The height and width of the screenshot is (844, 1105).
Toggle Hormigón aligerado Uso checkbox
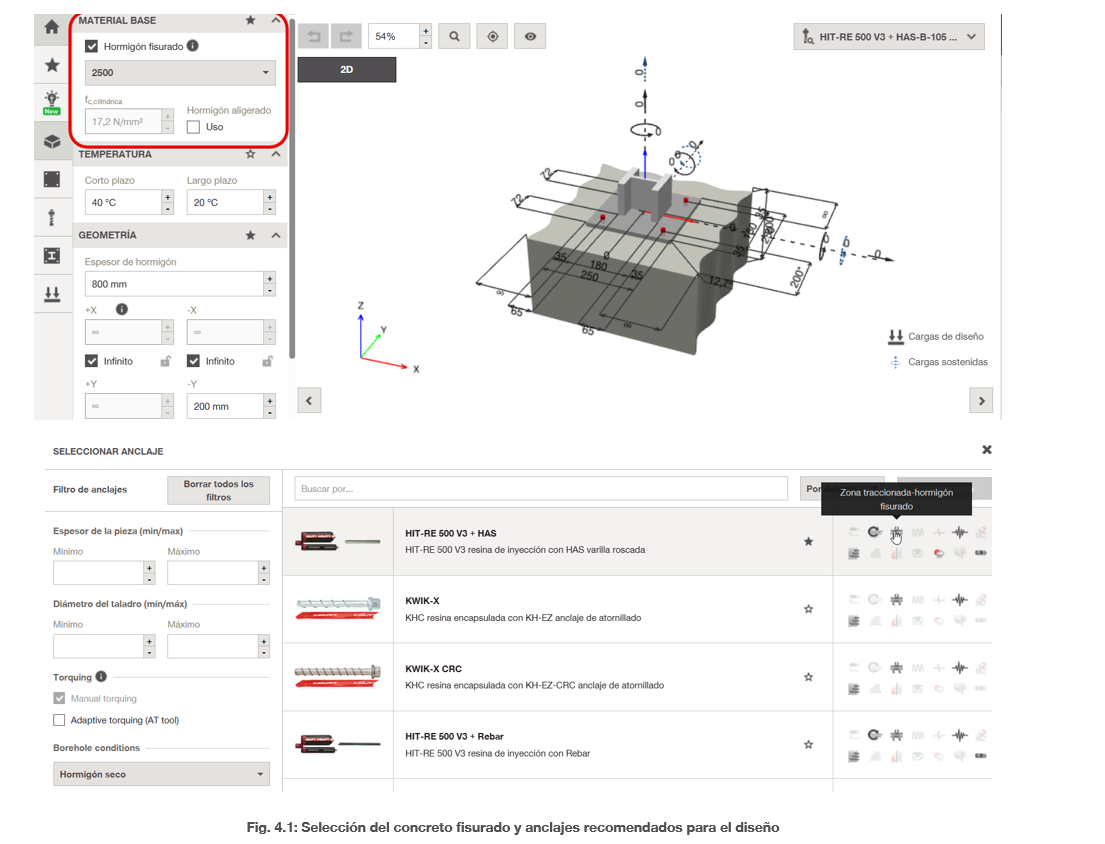pyautogui.click(x=193, y=127)
